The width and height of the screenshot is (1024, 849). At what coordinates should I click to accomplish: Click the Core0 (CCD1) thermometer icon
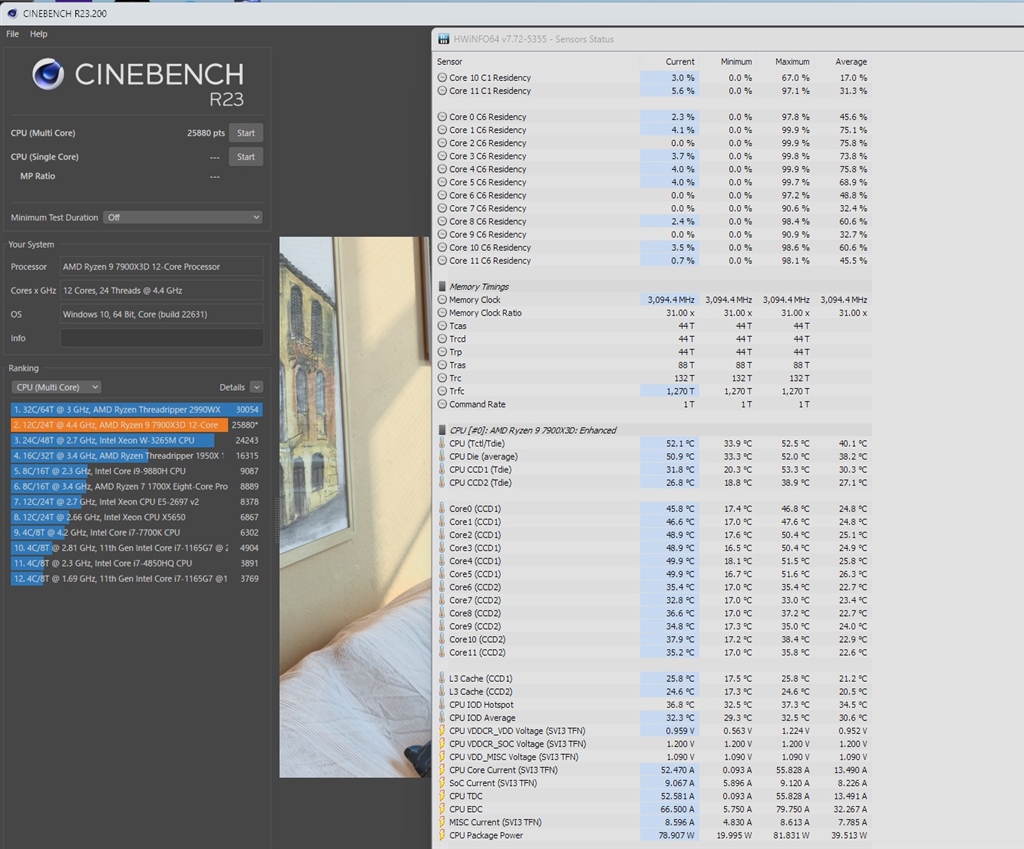[x=442, y=509]
